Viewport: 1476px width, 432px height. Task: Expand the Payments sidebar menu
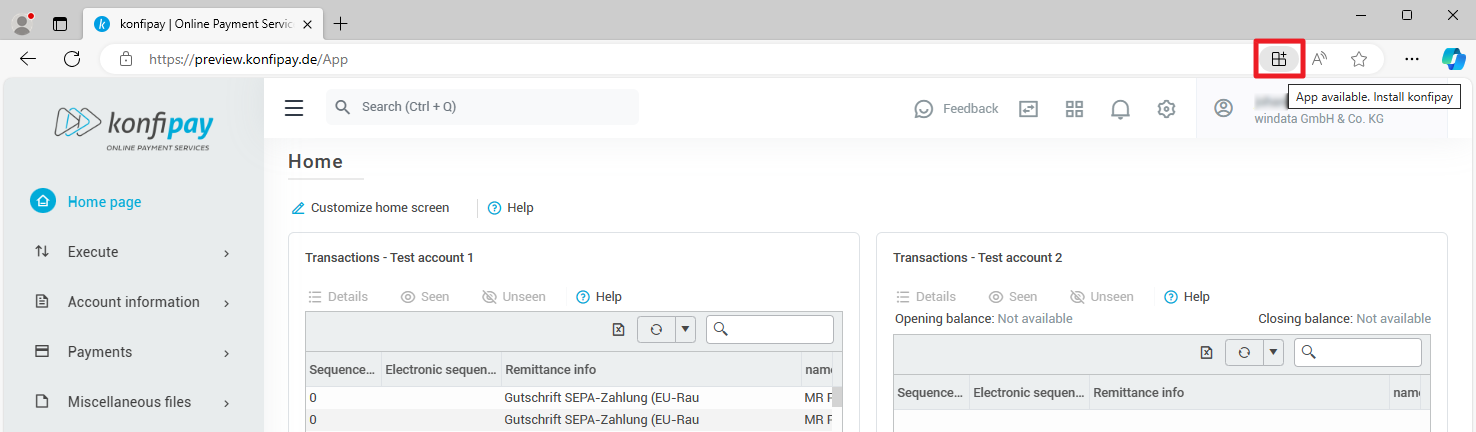coord(132,352)
